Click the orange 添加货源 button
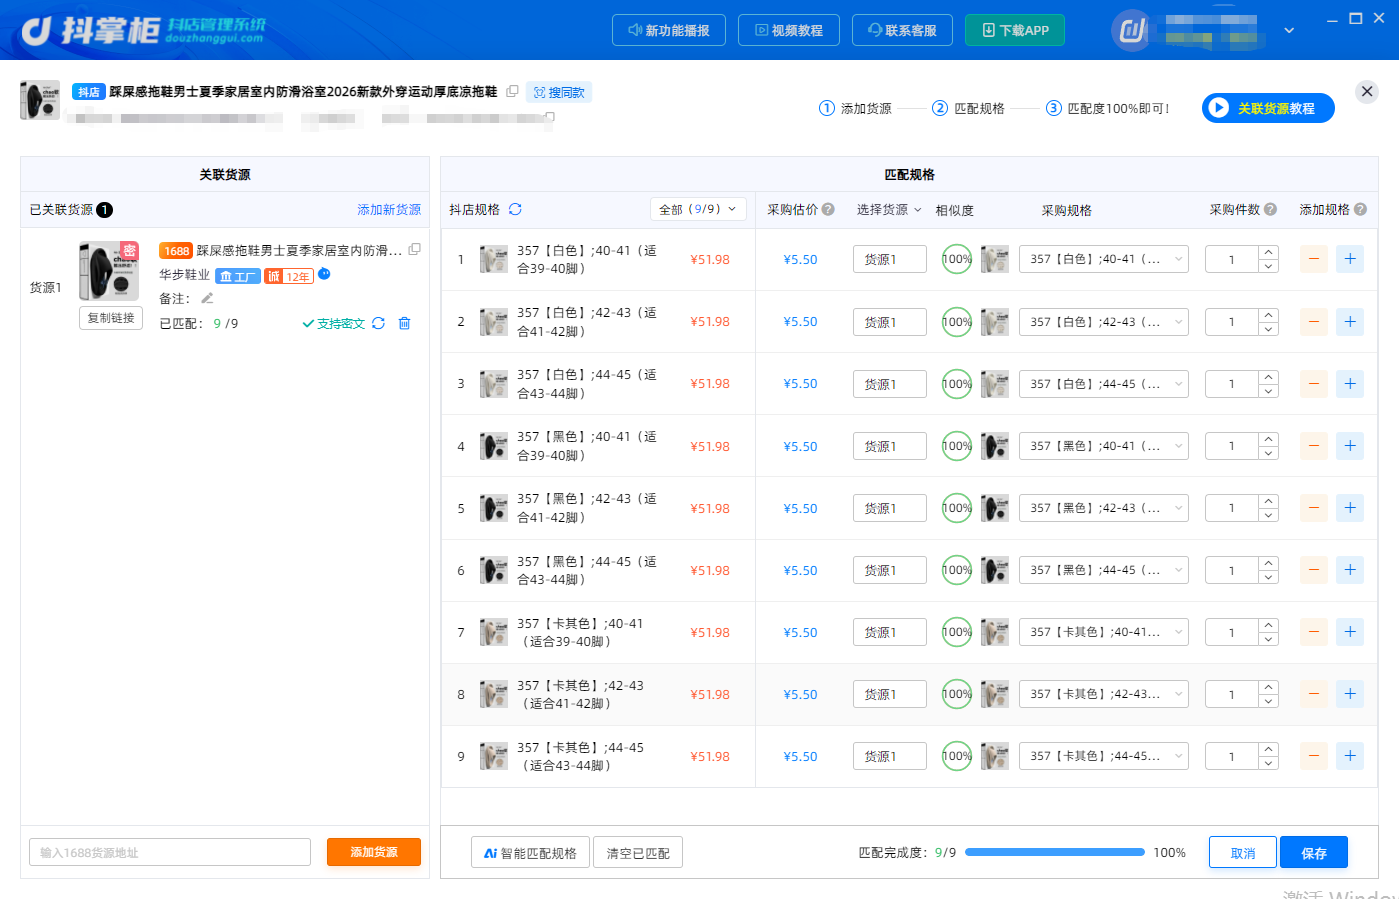This screenshot has height=899, width=1399. (x=374, y=852)
